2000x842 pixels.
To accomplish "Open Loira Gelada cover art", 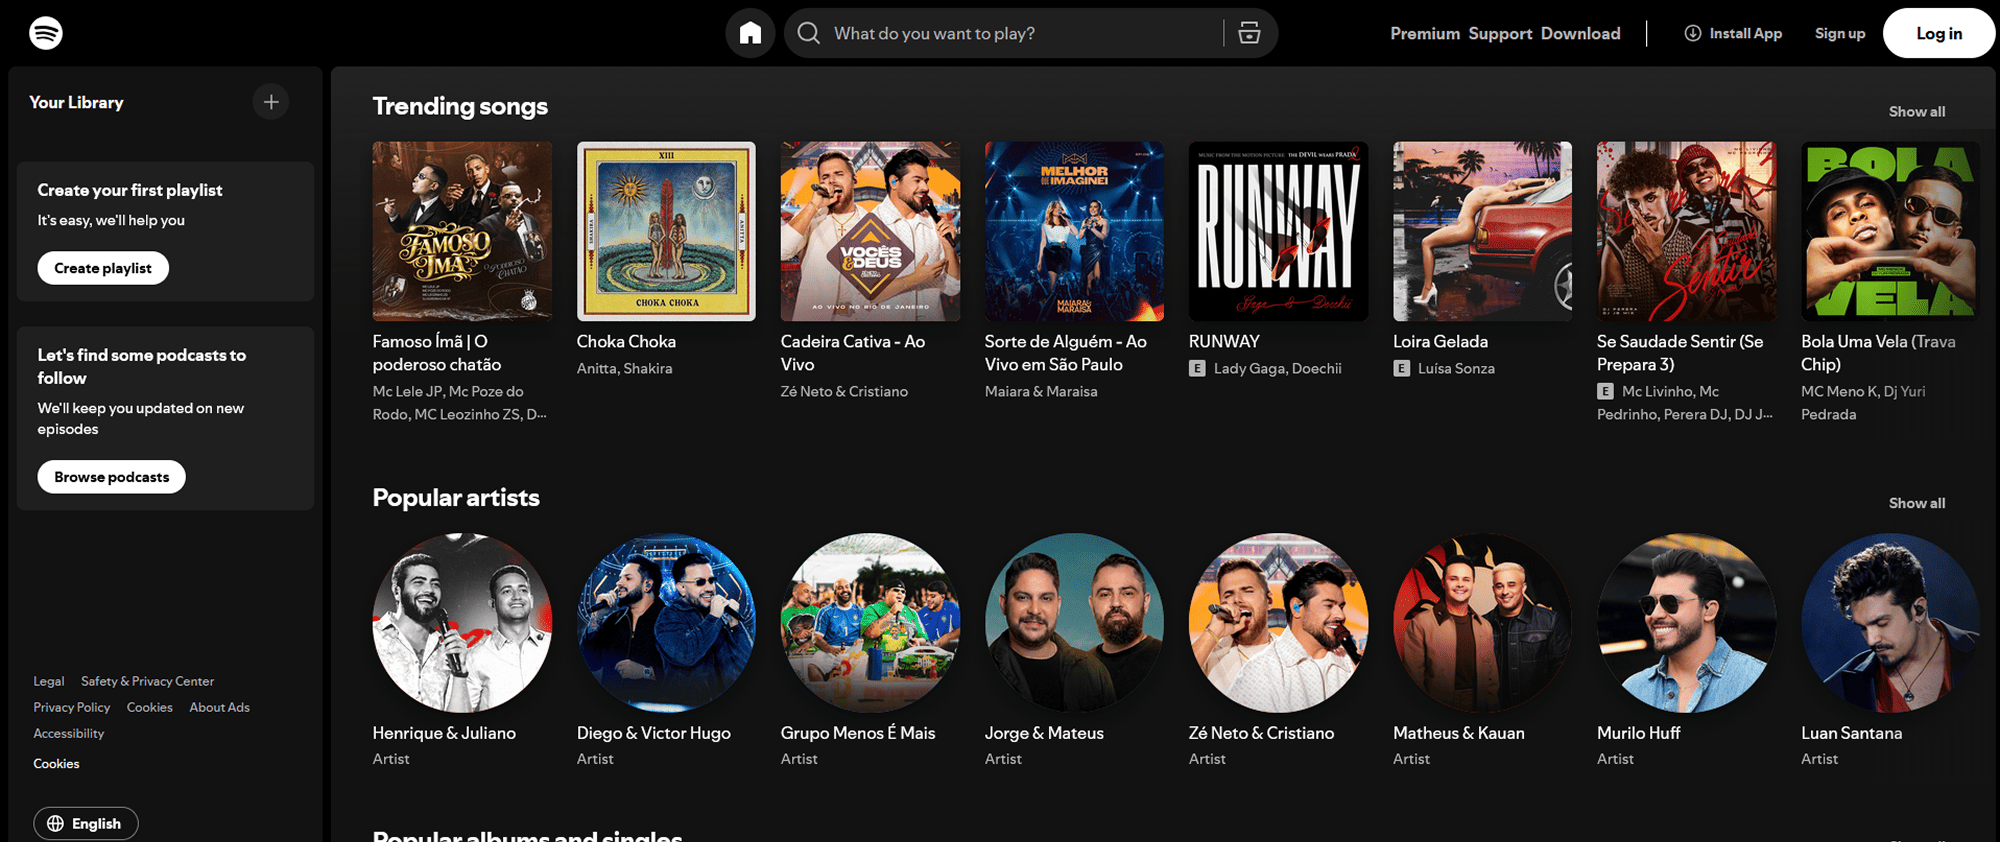I will 1482,231.
